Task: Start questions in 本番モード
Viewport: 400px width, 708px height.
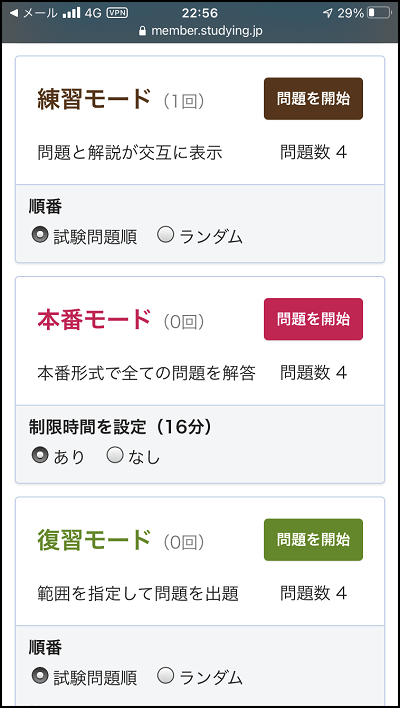Action: point(313,319)
